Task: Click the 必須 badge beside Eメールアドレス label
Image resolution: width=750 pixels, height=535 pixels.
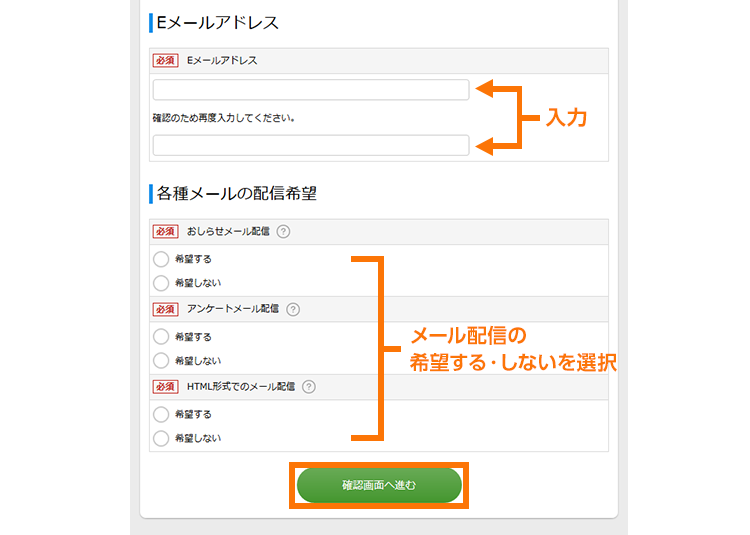Action: click(165, 61)
